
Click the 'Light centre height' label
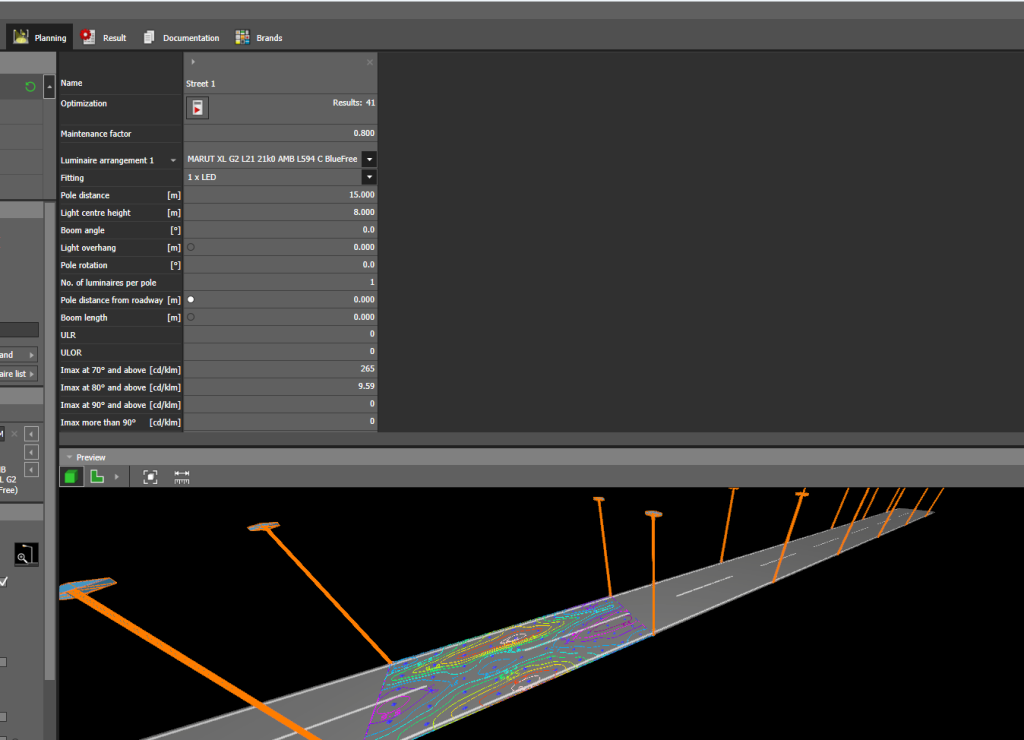click(95, 213)
